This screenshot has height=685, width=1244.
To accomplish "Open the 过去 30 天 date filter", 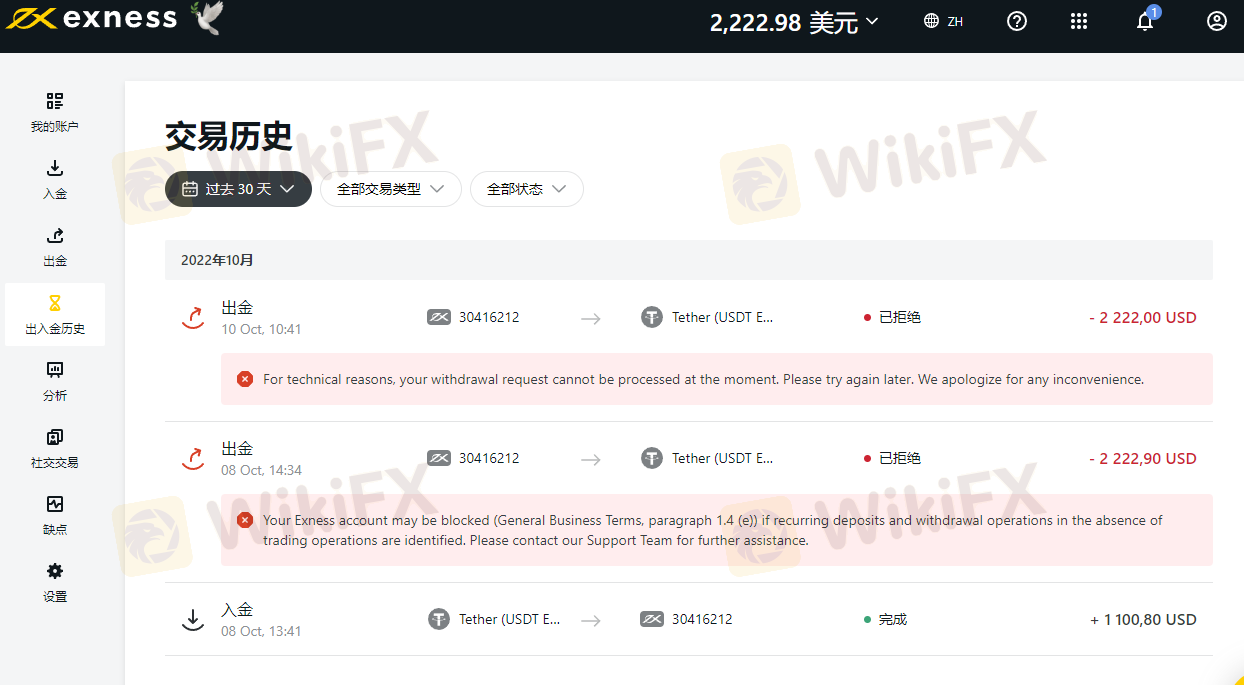I will pos(238,189).
